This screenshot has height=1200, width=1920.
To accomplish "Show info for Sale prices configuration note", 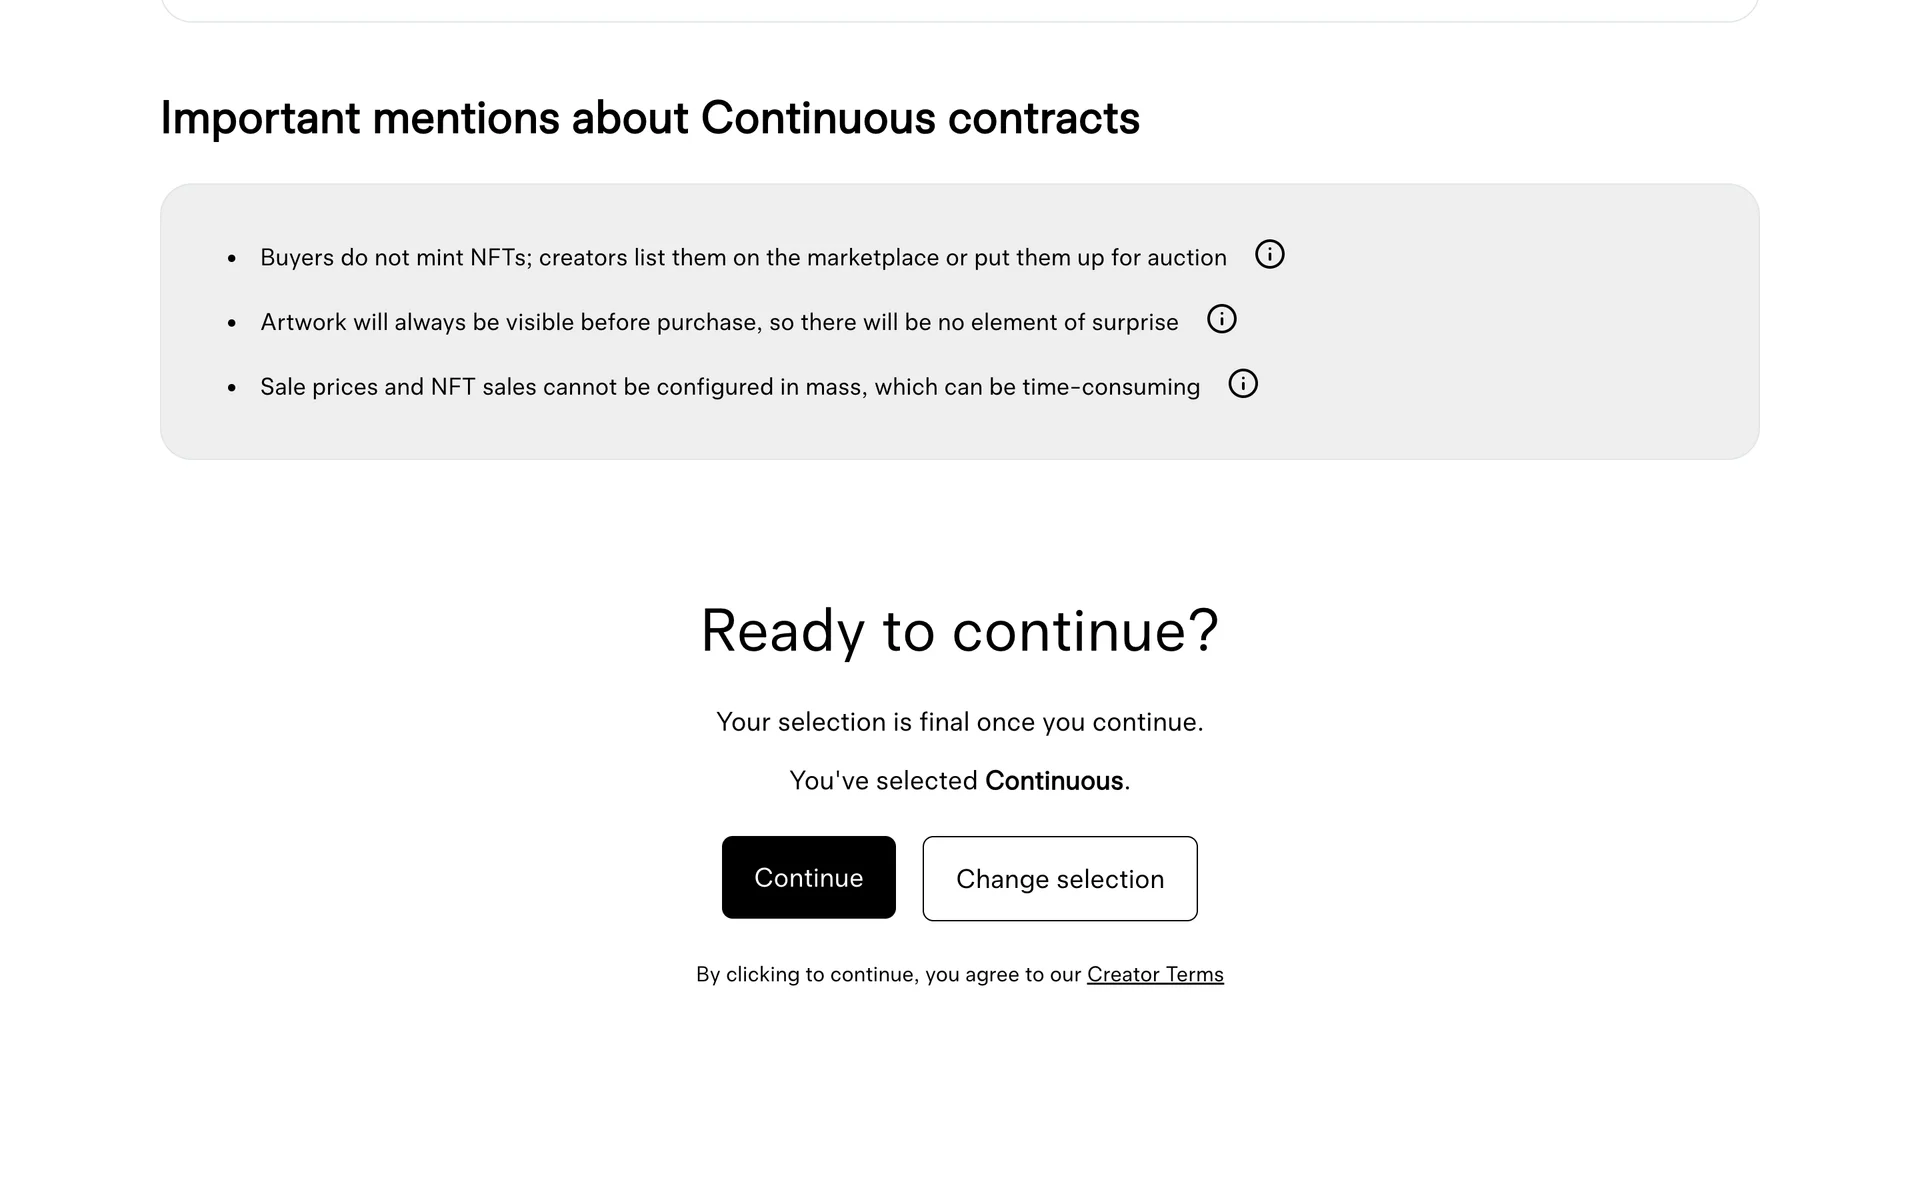I will (1242, 384).
